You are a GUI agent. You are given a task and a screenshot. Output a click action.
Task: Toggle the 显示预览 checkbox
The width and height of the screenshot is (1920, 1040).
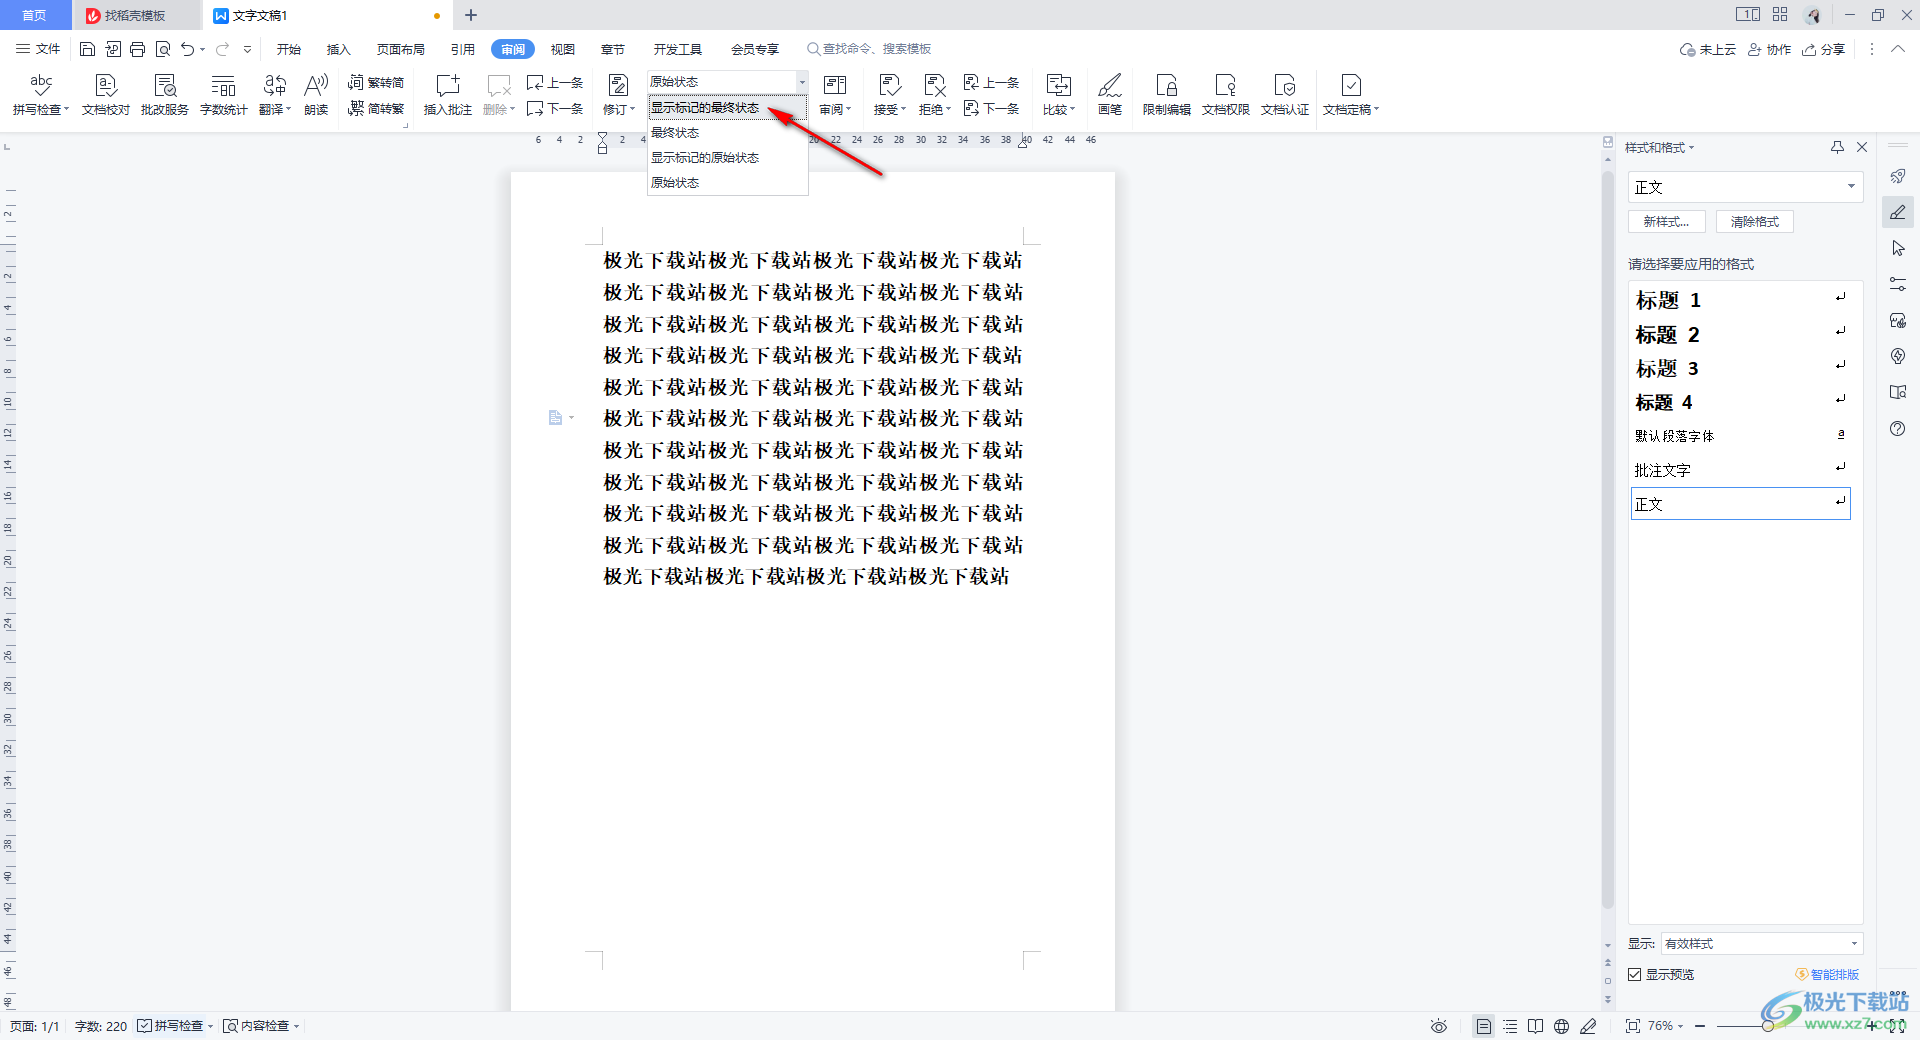pyautogui.click(x=1635, y=974)
